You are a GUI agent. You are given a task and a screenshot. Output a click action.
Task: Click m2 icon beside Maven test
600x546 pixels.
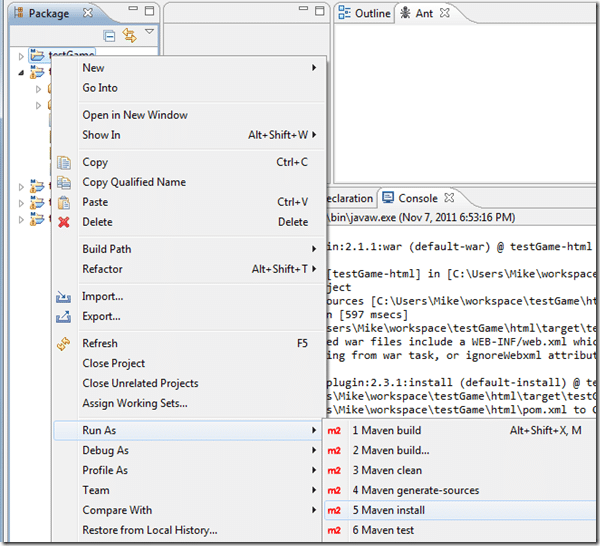(x=334, y=530)
